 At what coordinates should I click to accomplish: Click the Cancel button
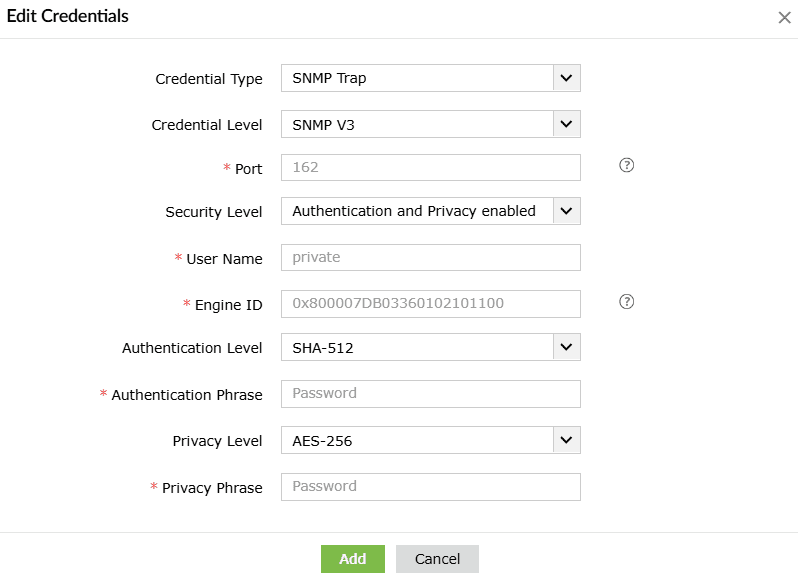tap(437, 559)
